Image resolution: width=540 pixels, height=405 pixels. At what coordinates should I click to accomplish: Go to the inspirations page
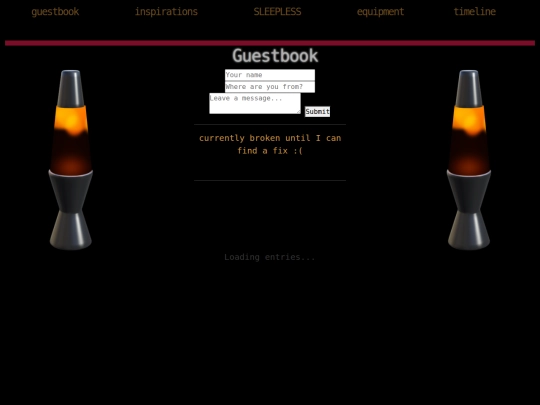pos(166,12)
